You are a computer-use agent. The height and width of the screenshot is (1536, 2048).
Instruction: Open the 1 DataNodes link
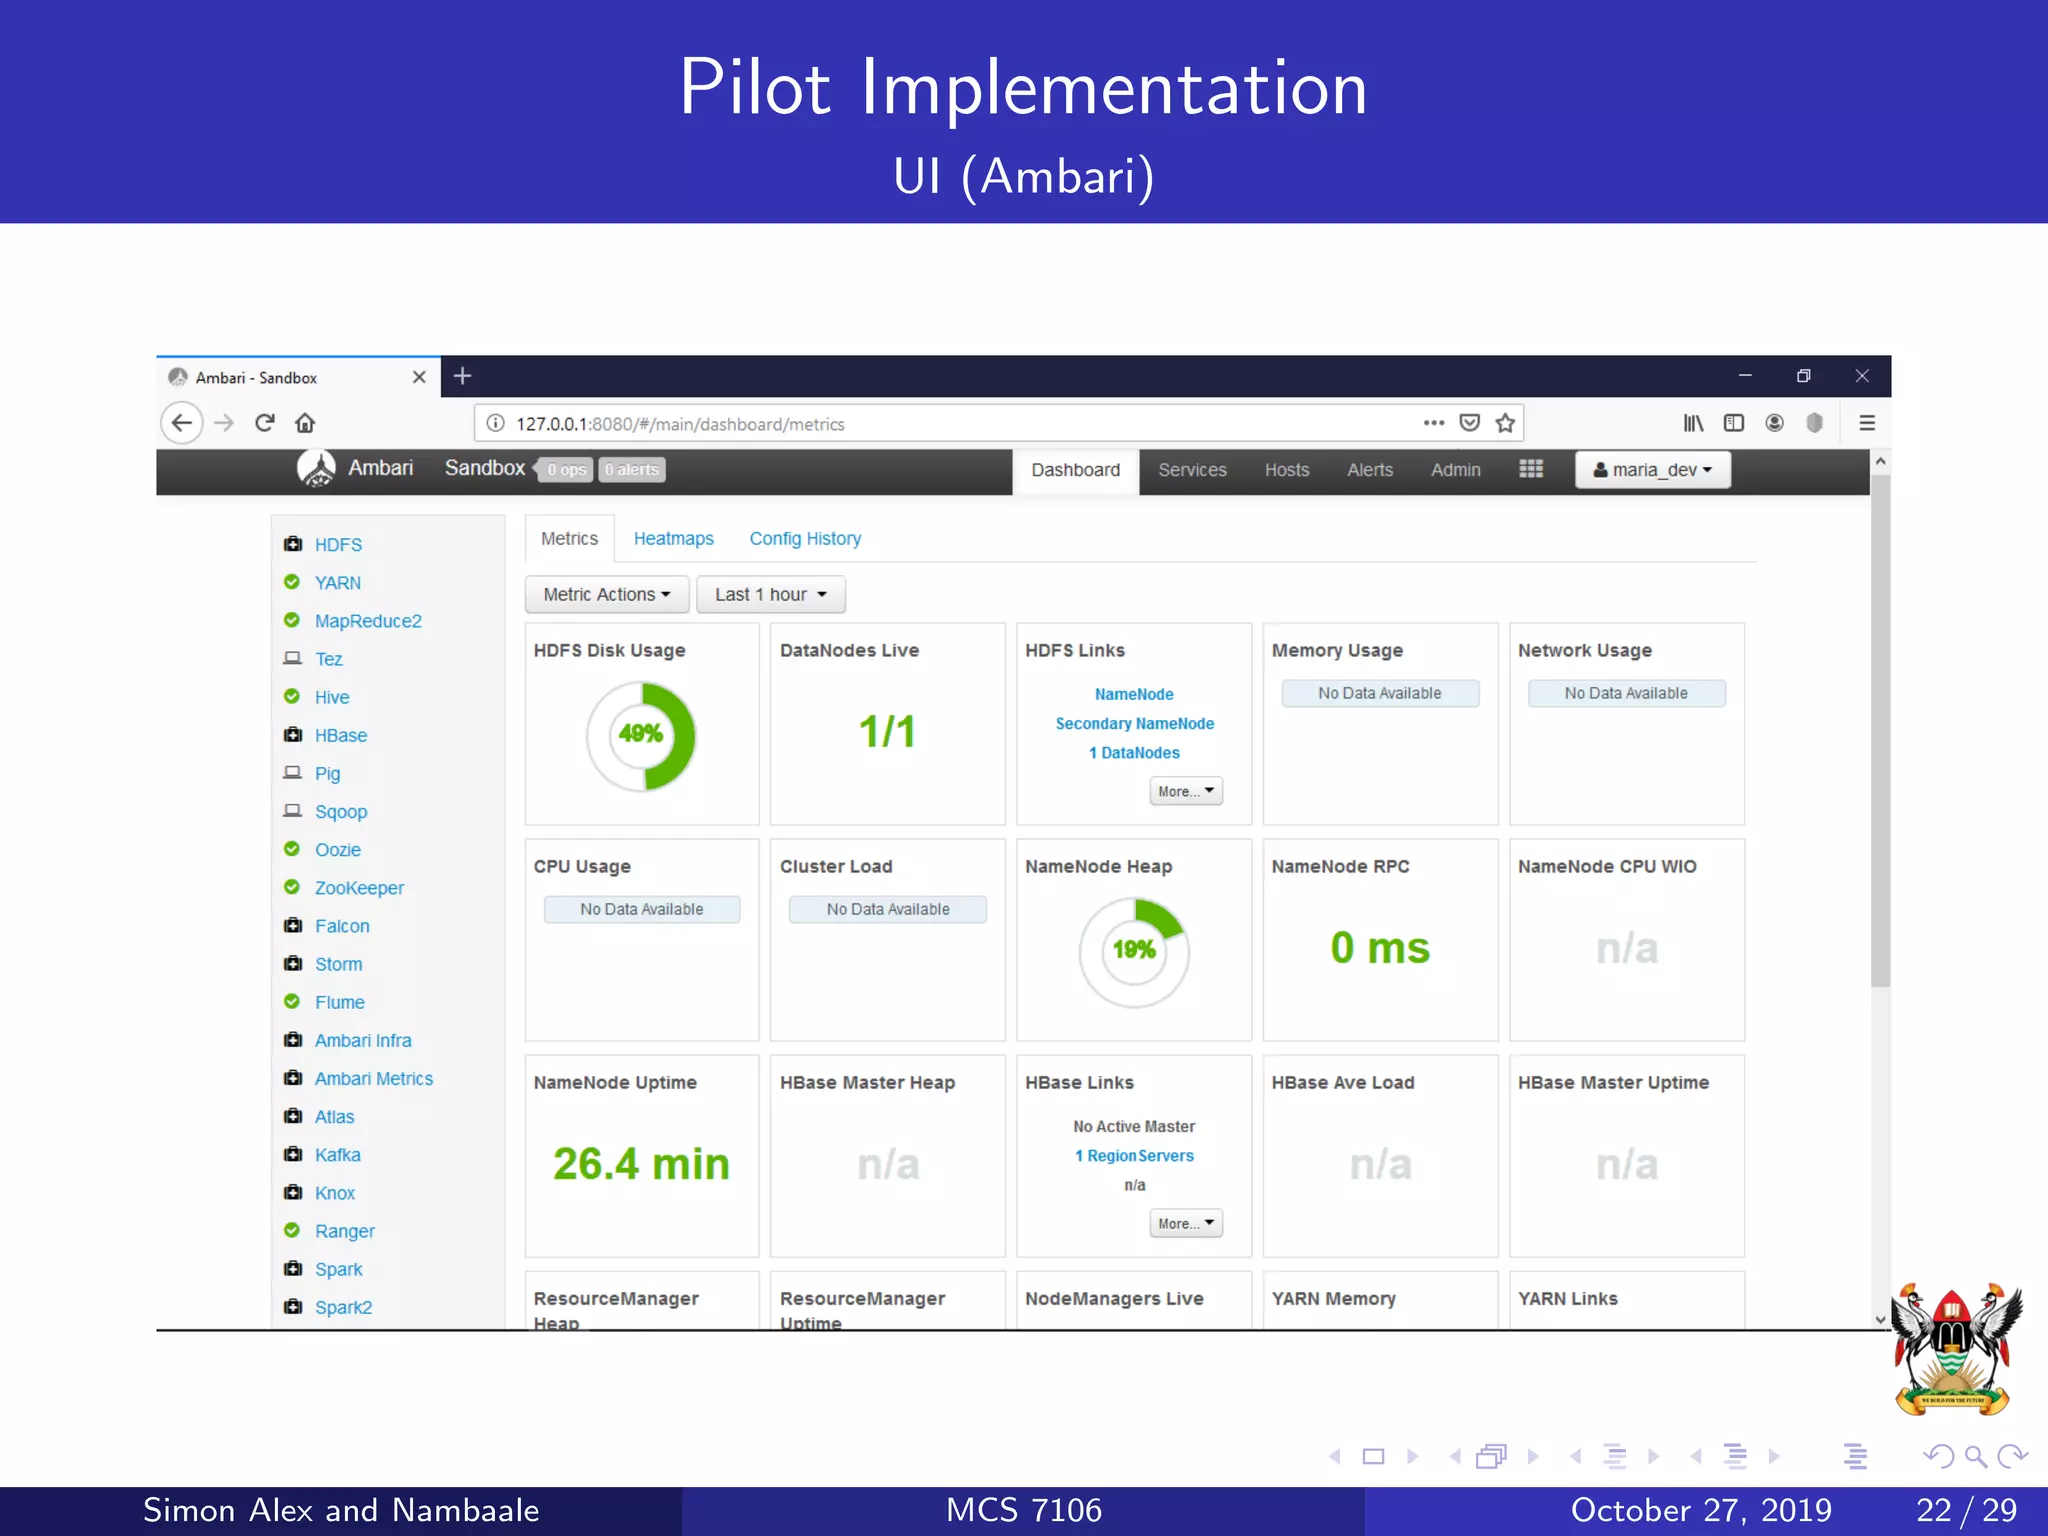pos(1134,752)
